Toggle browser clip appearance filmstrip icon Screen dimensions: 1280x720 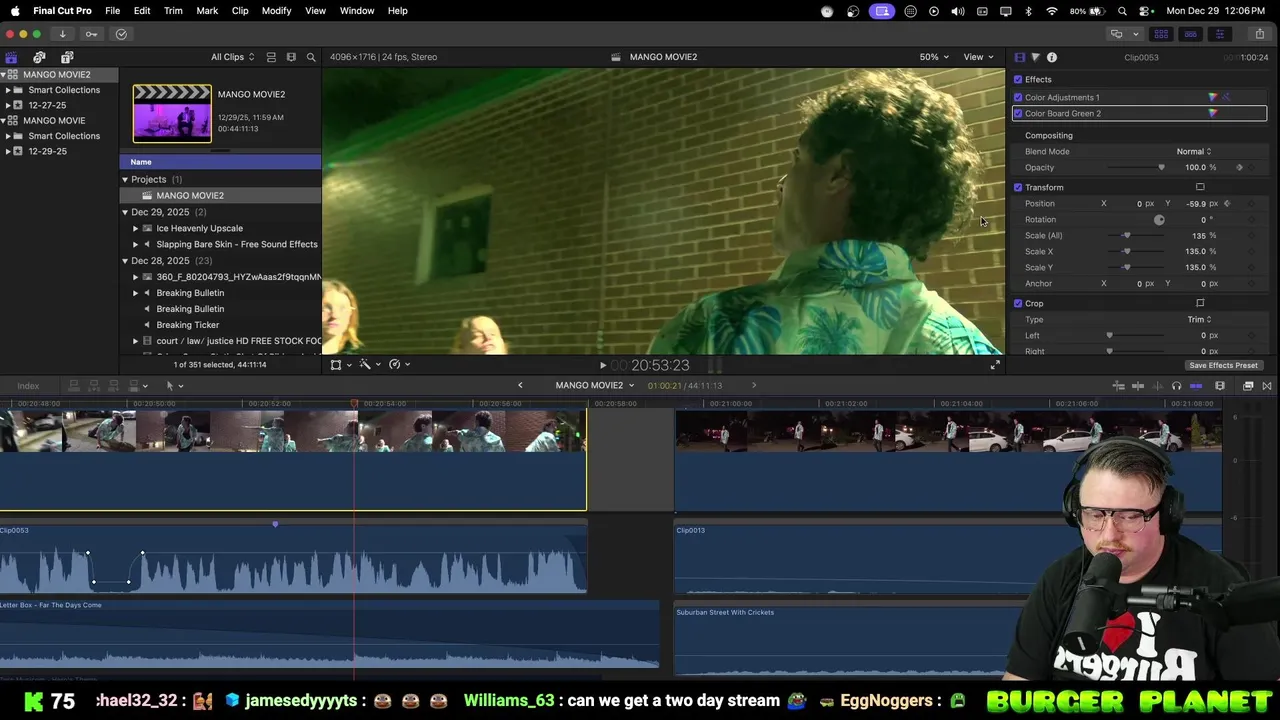click(x=271, y=57)
